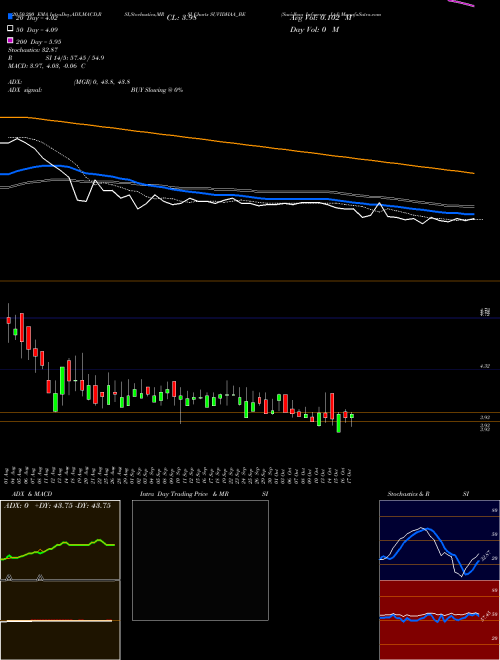The width and height of the screenshot is (500, 660).
Task: Select the '20 Day - 4.02' legend text
Action: click(36, 18)
